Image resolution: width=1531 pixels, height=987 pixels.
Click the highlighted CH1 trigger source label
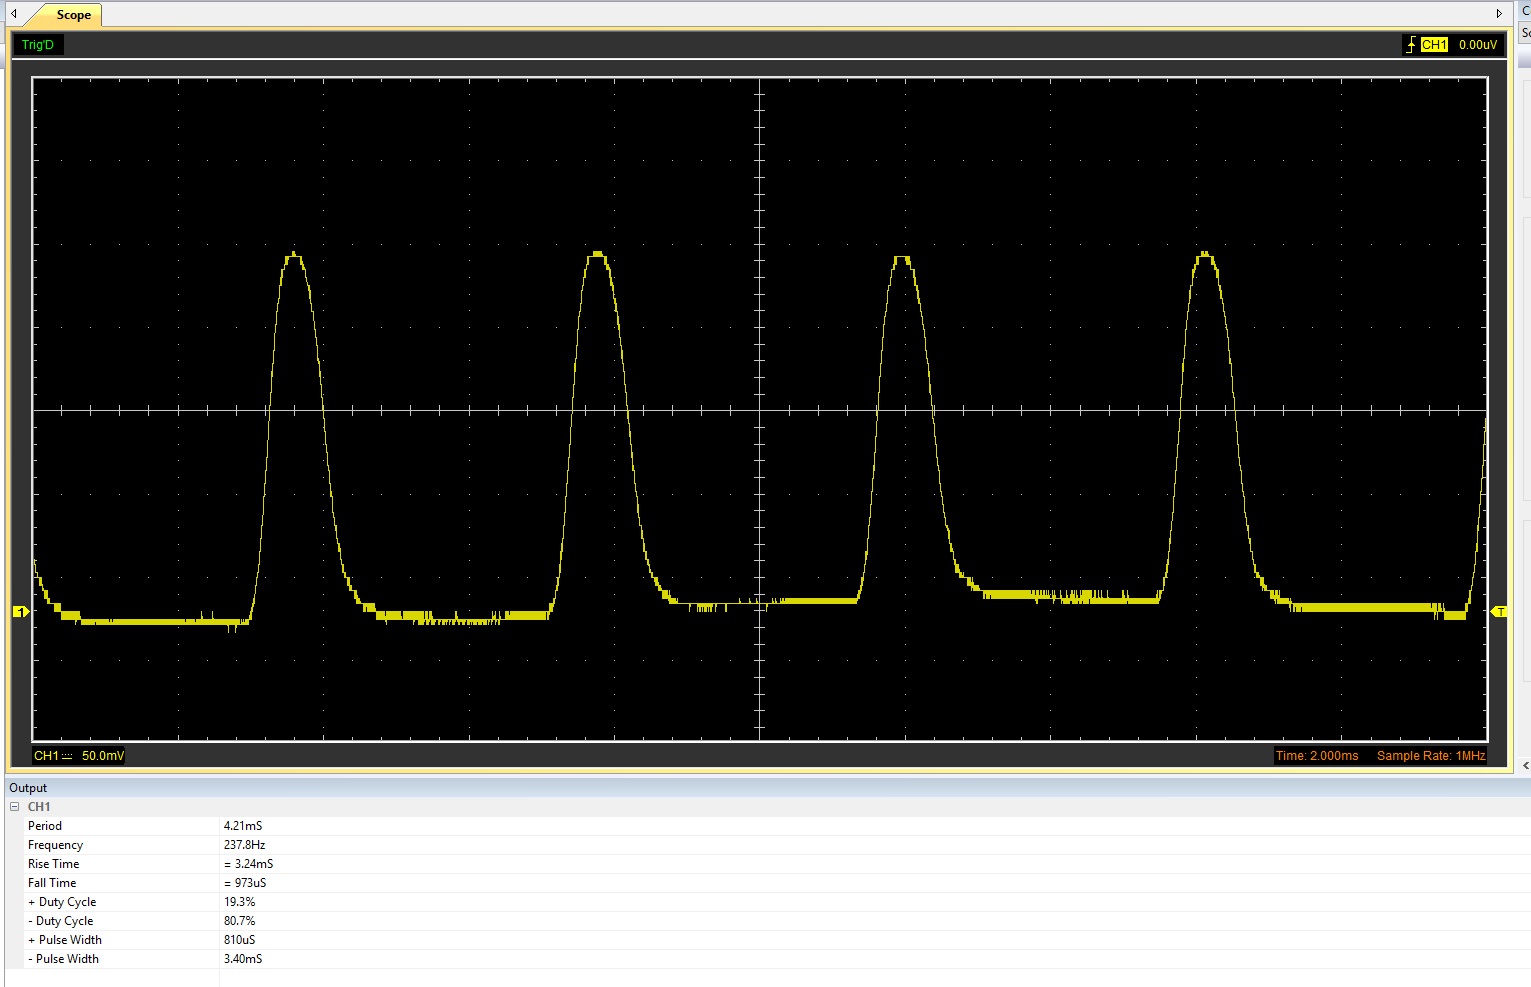(x=1434, y=45)
